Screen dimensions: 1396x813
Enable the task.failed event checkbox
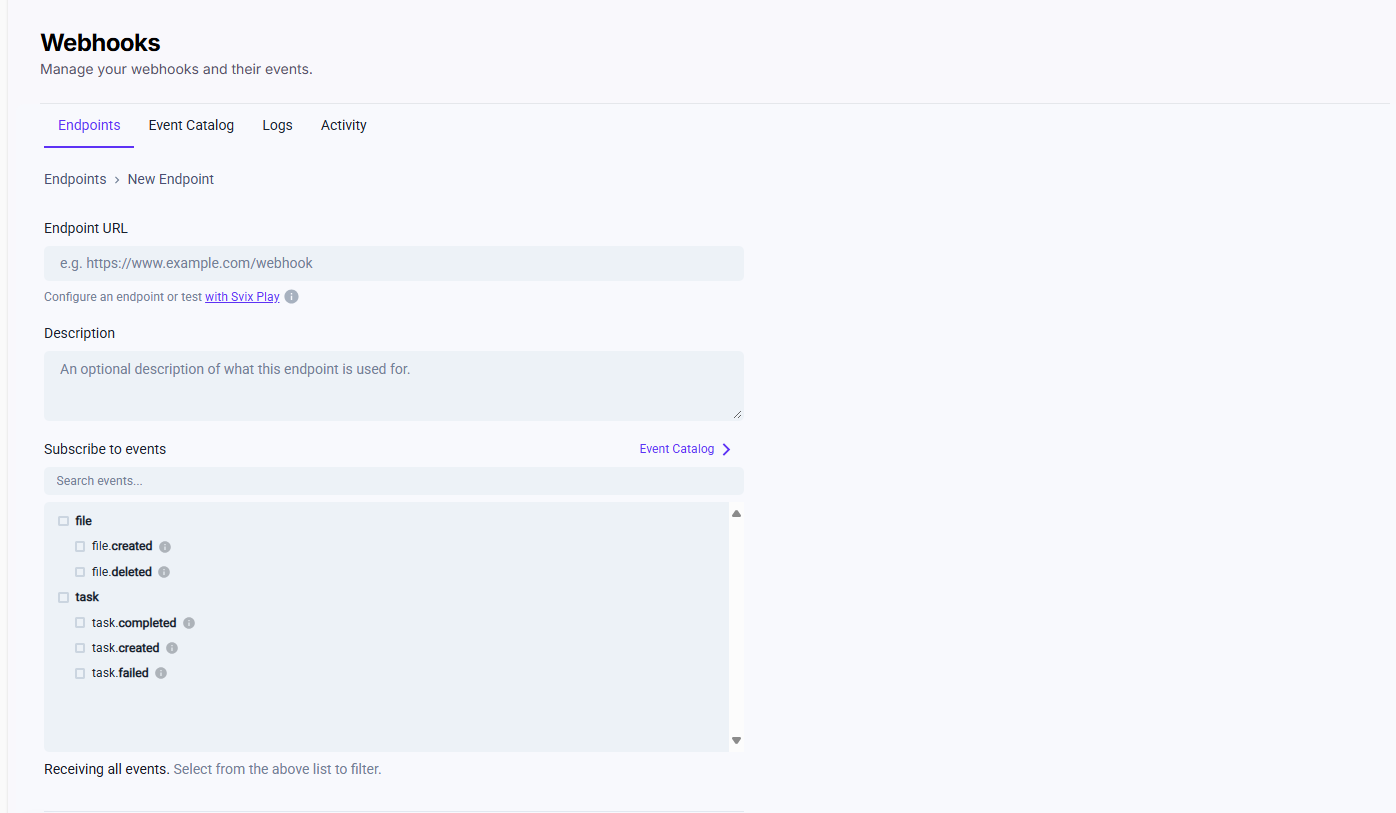coord(80,673)
